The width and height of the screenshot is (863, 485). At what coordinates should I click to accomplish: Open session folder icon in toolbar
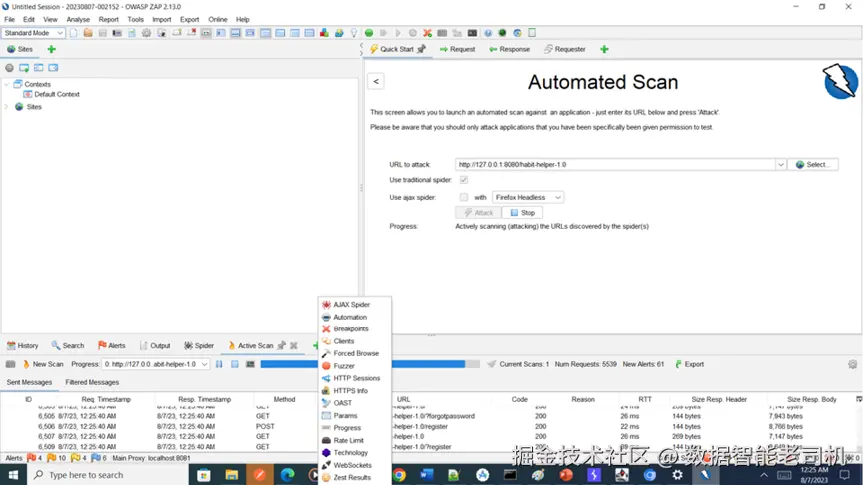[88, 33]
